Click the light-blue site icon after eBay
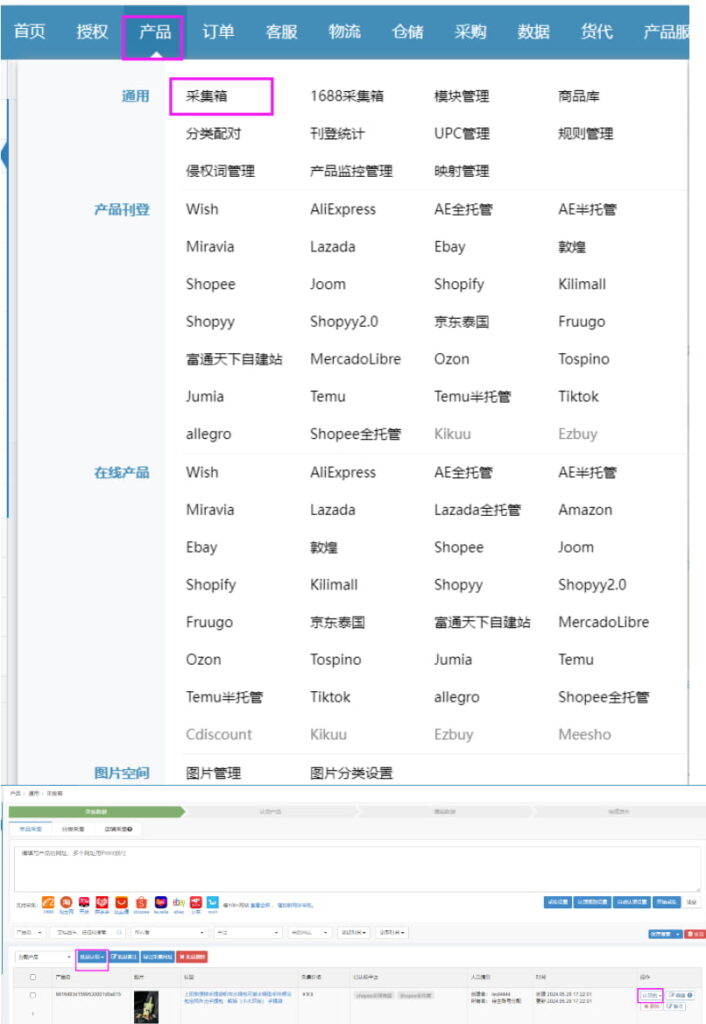This screenshot has height=1024, width=706. pyautogui.click(x=213, y=903)
